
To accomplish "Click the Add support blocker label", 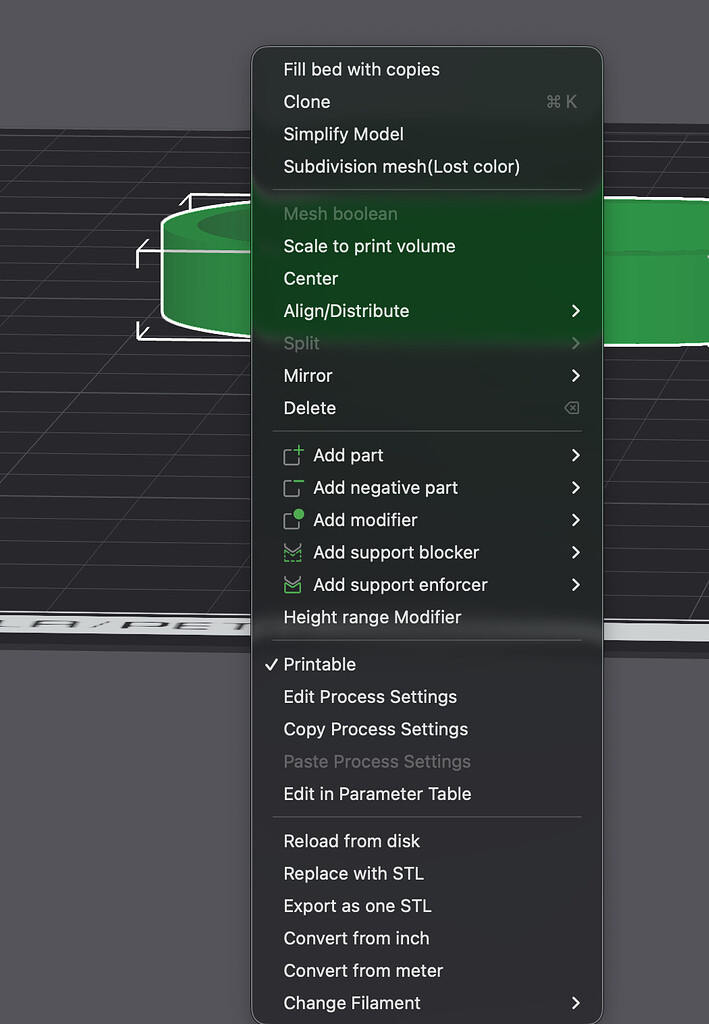I will tap(396, 552).
